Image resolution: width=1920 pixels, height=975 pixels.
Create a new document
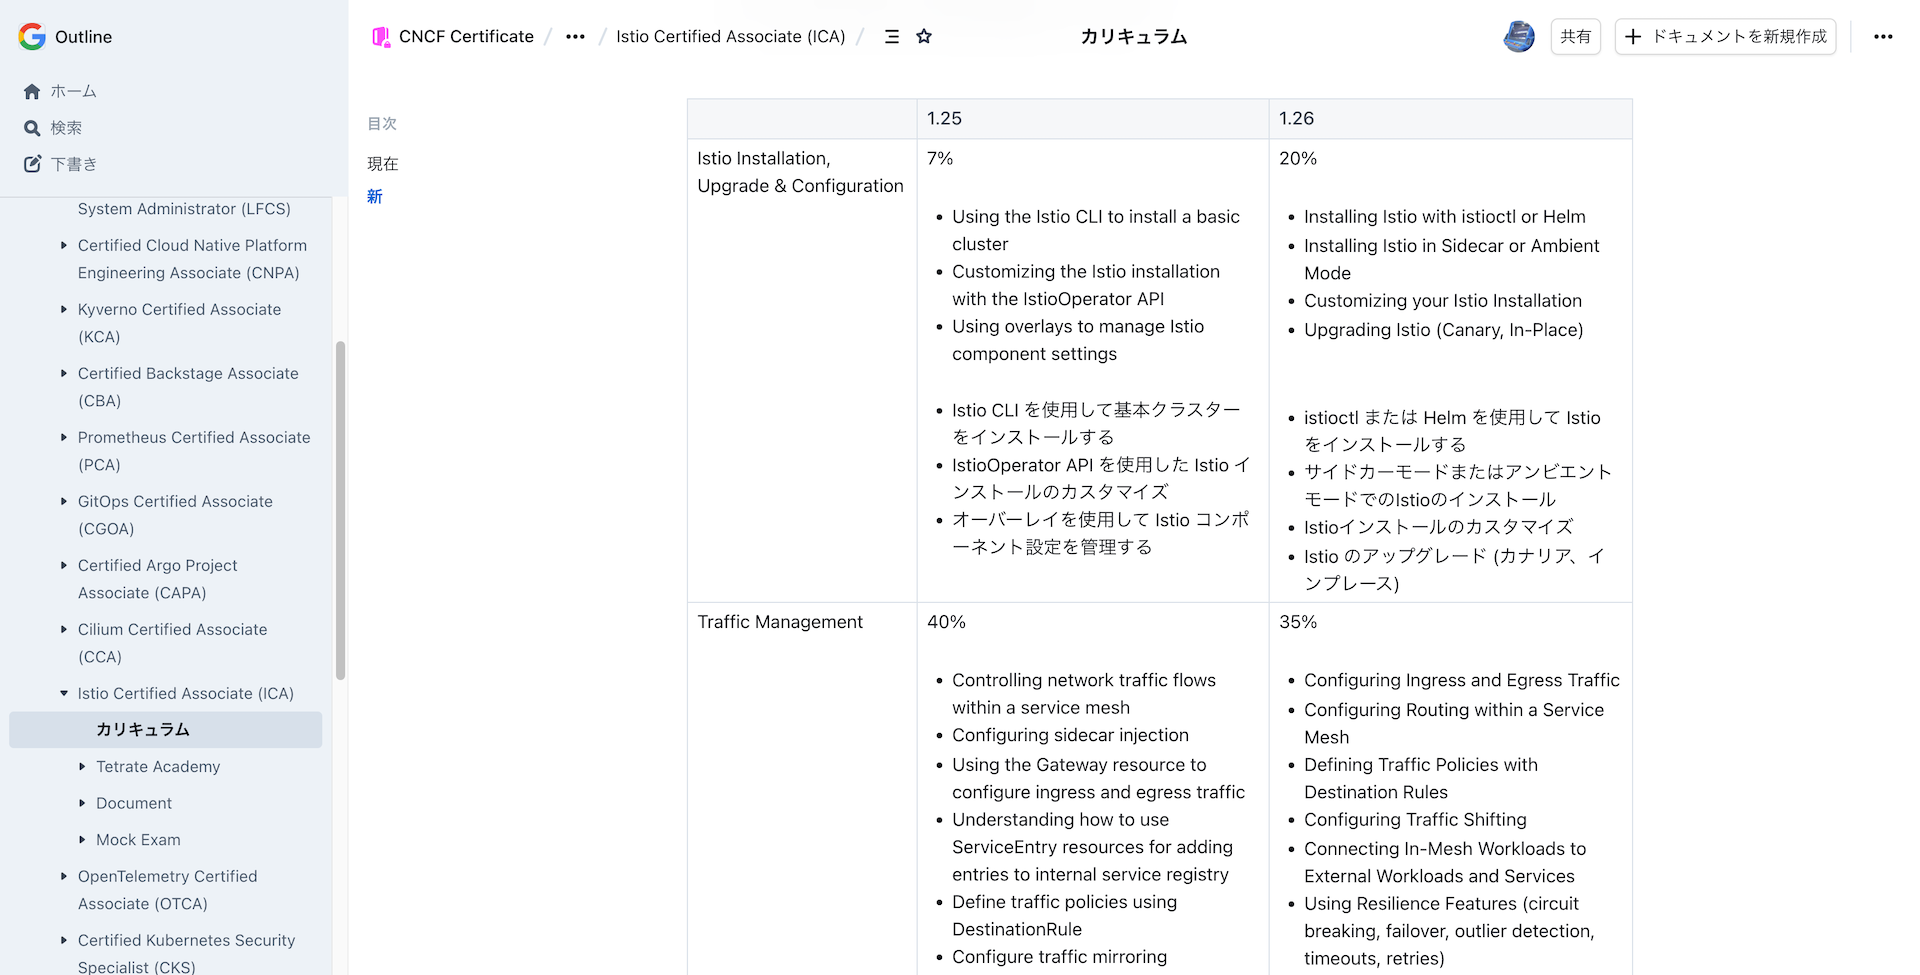(x=1725, y=37)
